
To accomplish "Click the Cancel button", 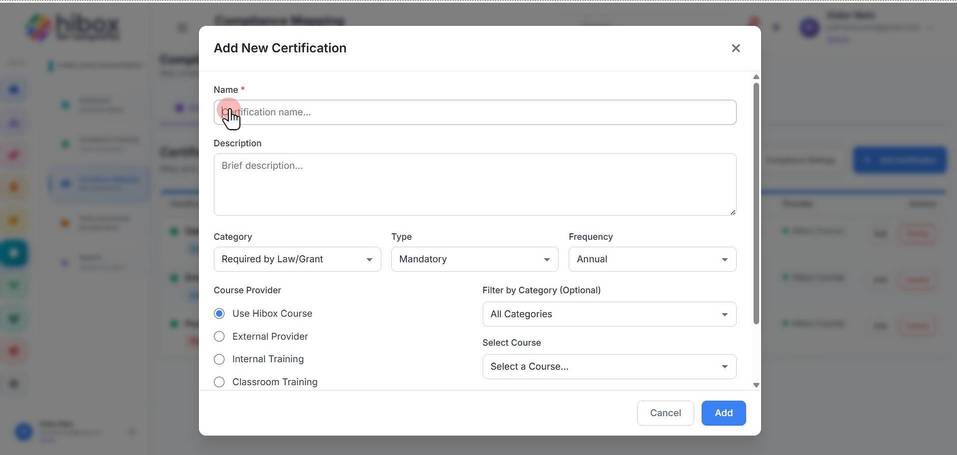I will pyautogui.click(x=665, y=413).
